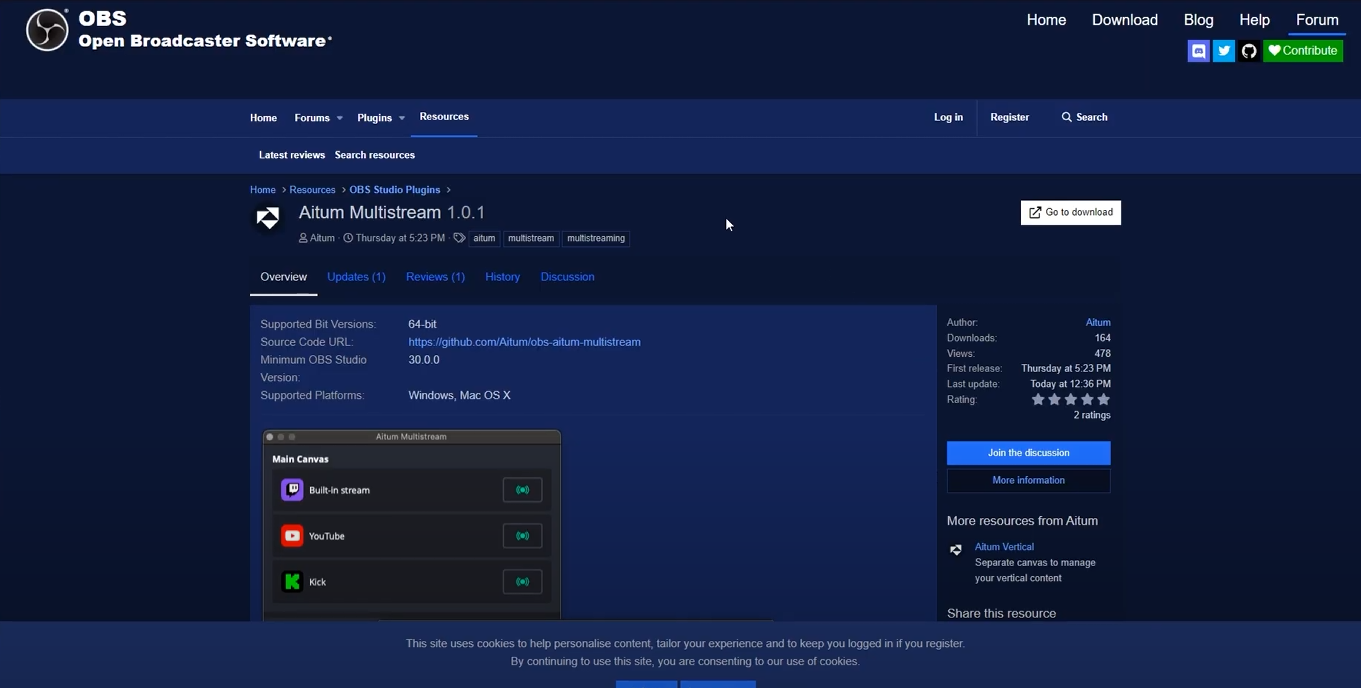Click the Search magnifier in the navbar
1361x688 pixels.
(x=1067, y=117)
